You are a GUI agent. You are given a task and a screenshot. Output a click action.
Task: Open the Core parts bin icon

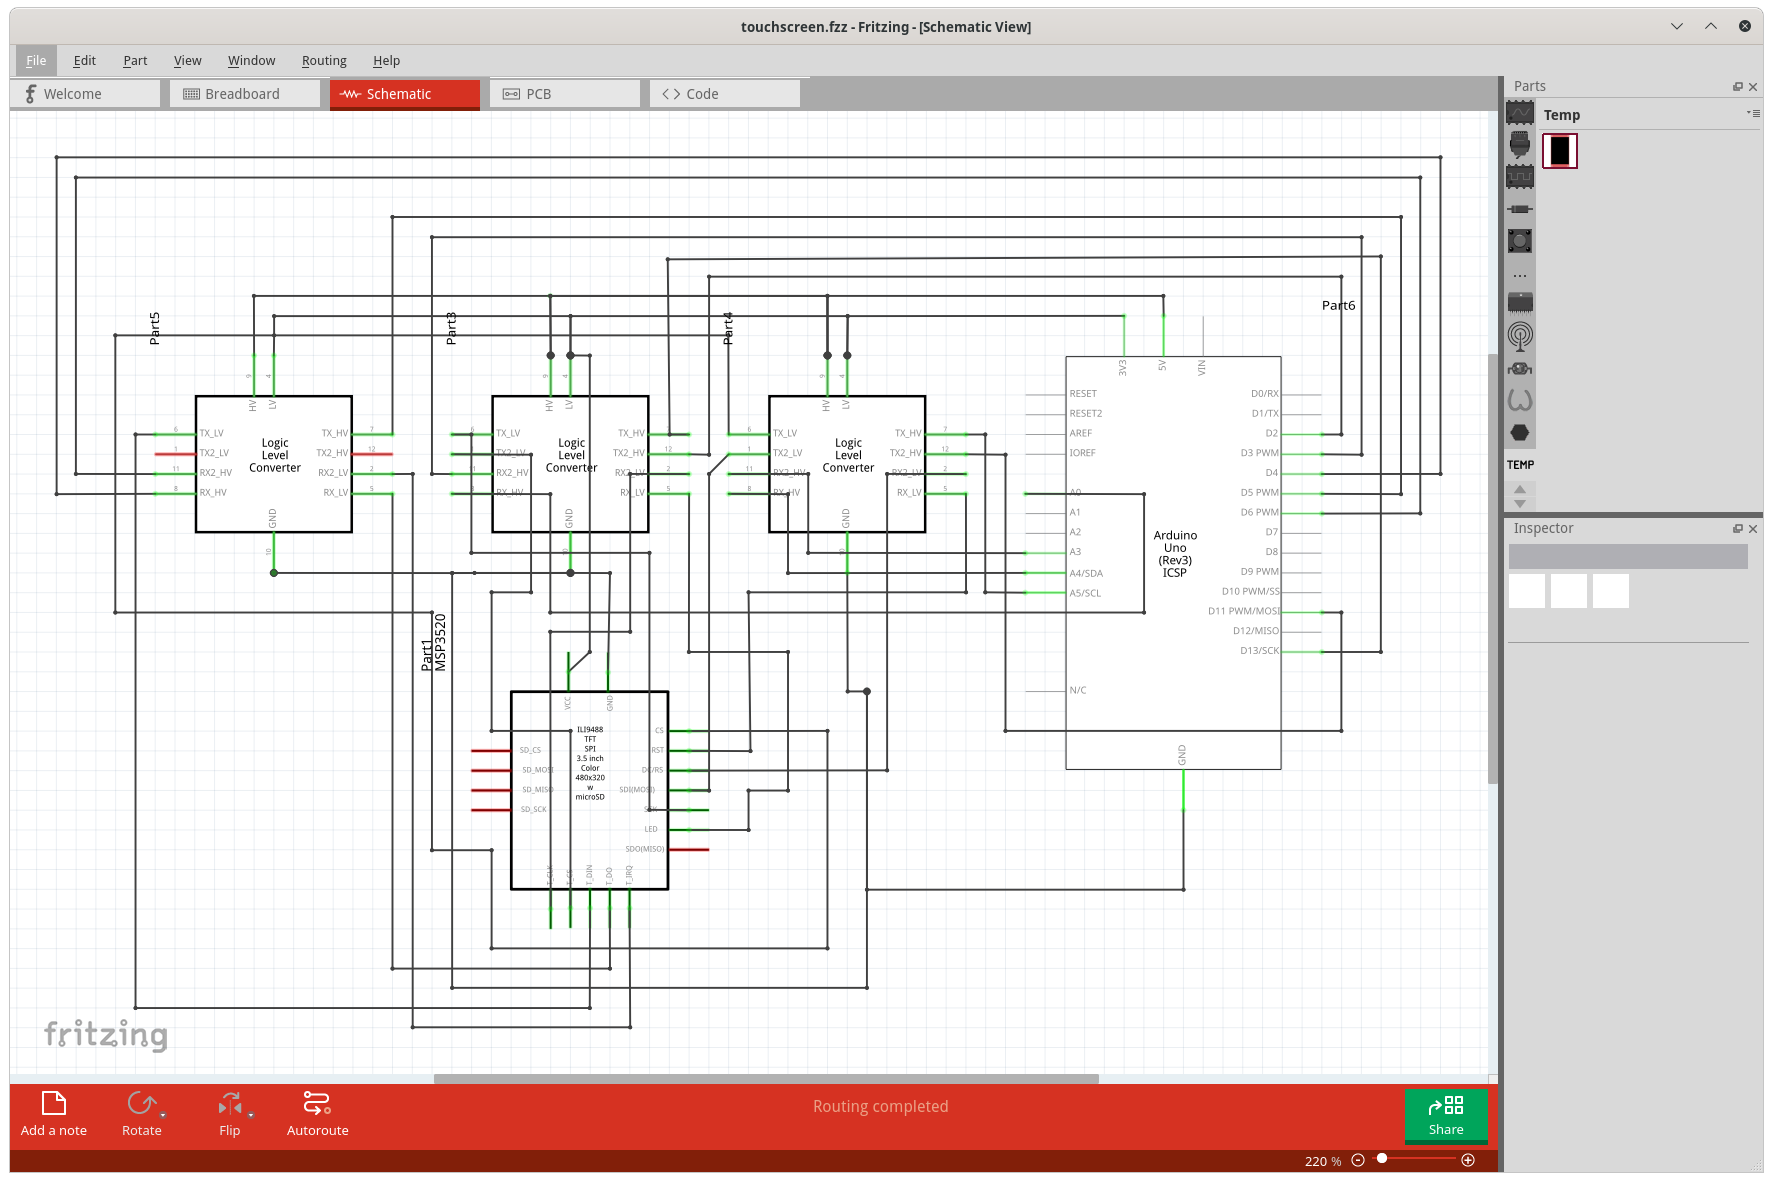pos(1520,112)
